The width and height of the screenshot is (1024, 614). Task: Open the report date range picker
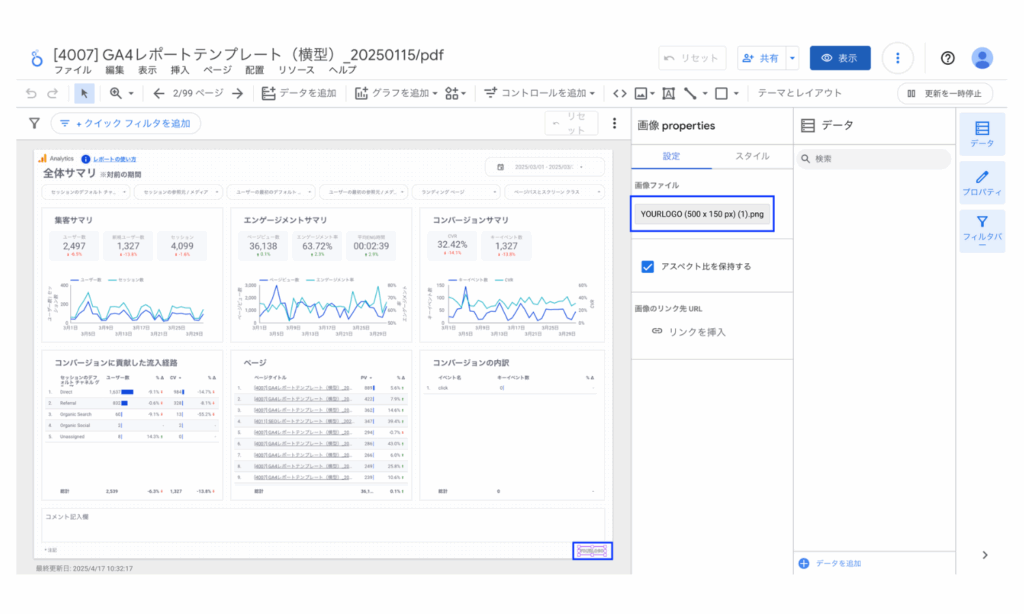coord(545,167)
